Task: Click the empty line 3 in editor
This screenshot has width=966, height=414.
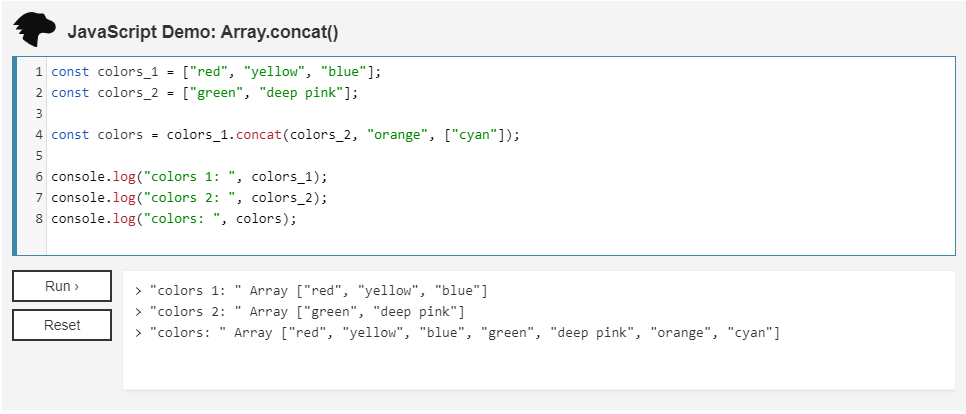Action: [300, 114]
